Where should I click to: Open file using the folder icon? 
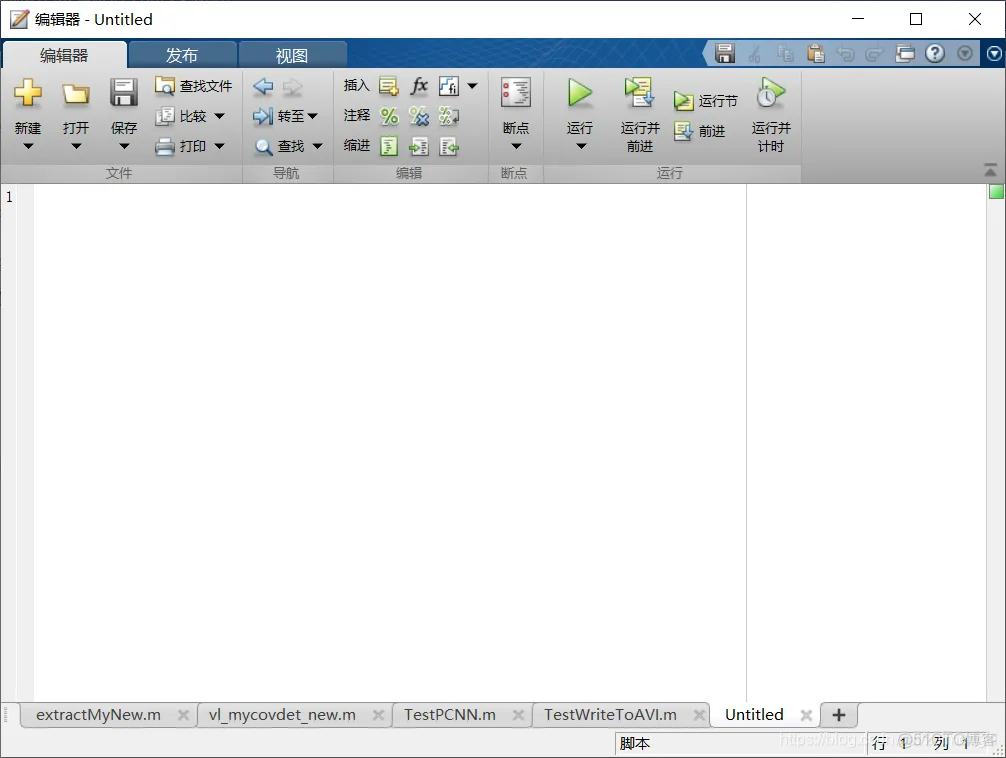(x=76, y=94)
